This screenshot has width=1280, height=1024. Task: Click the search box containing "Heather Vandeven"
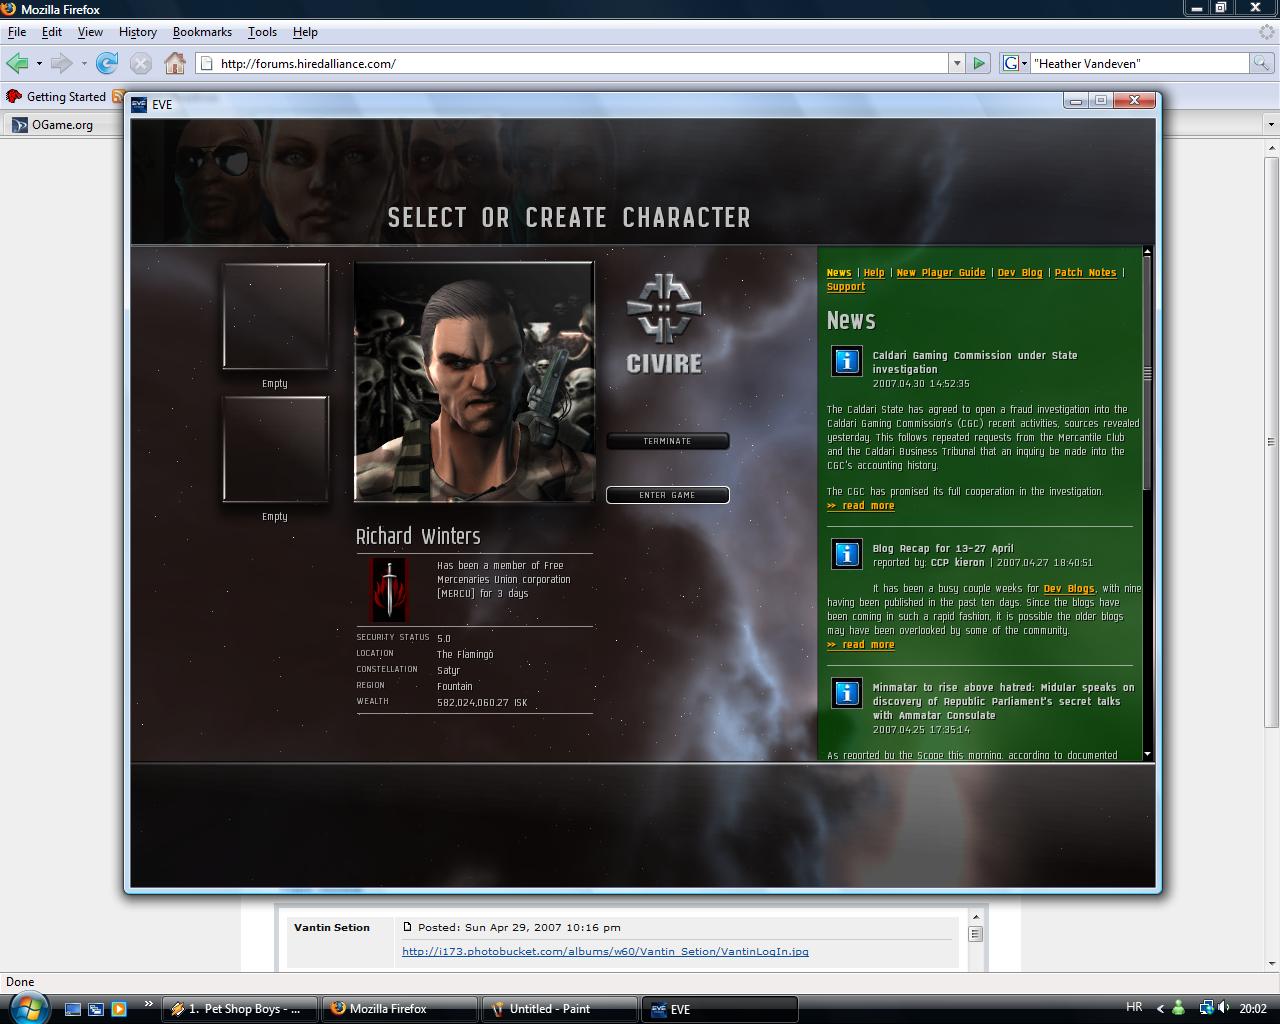coord(1140,63)
